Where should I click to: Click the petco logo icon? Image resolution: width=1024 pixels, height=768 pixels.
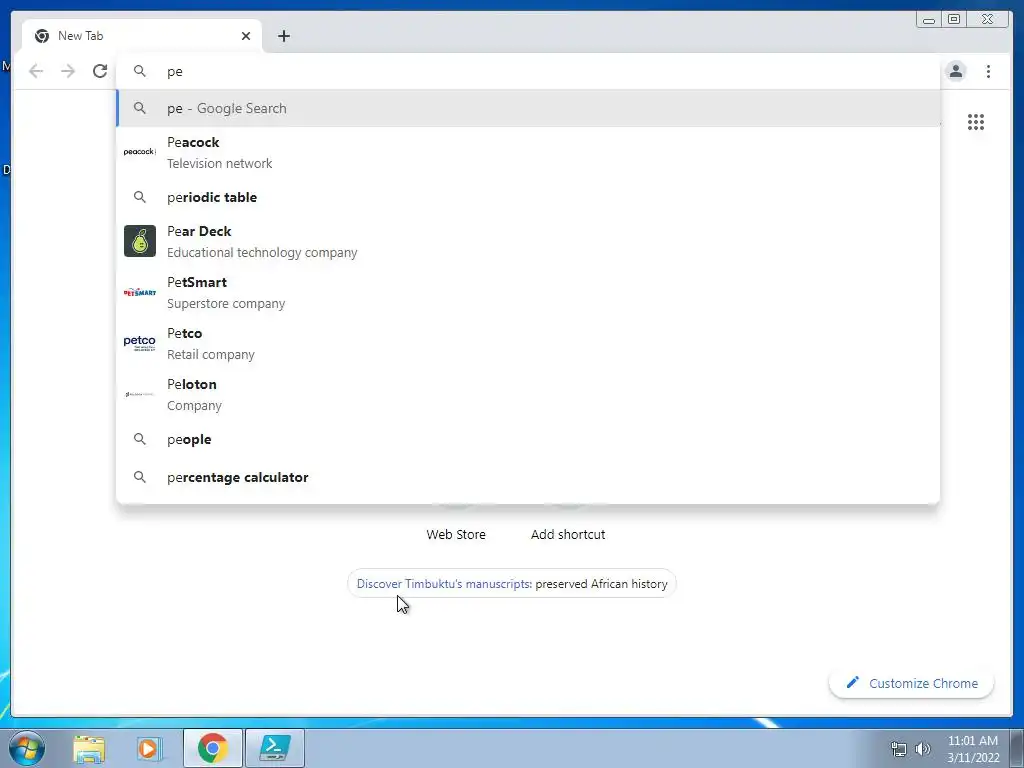pyautogui.click(x=140, y=343)
